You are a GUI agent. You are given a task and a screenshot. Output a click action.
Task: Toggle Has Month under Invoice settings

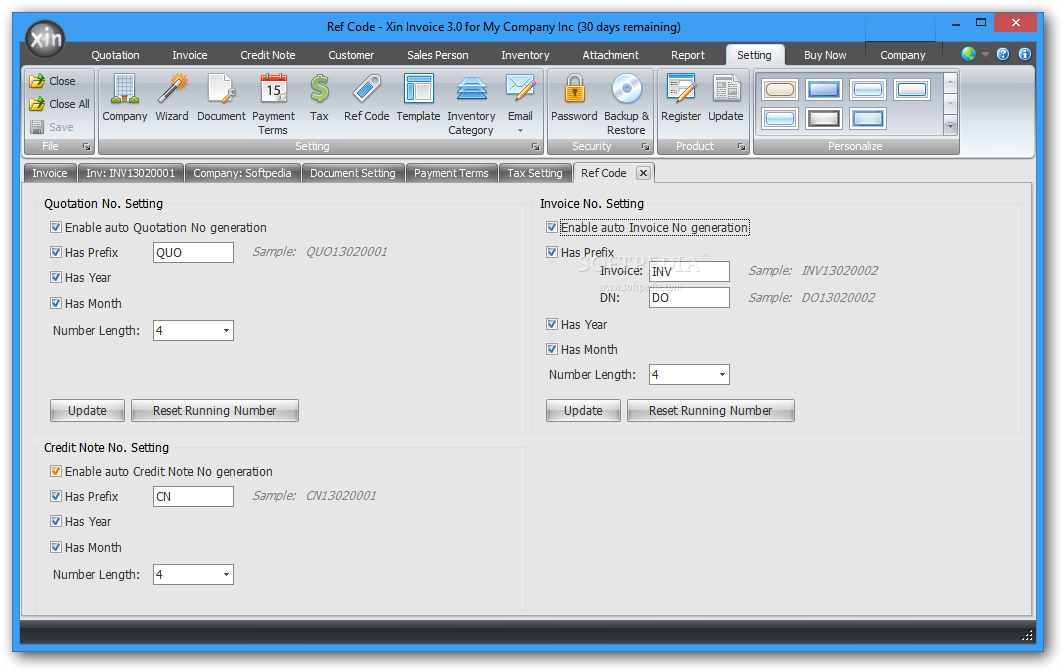pos(552,350)
